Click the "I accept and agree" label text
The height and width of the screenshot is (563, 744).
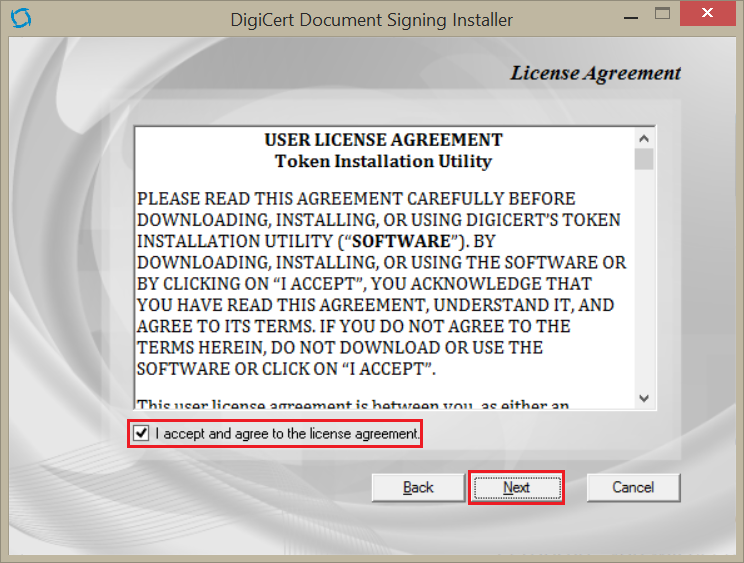(x=287, y=434)
